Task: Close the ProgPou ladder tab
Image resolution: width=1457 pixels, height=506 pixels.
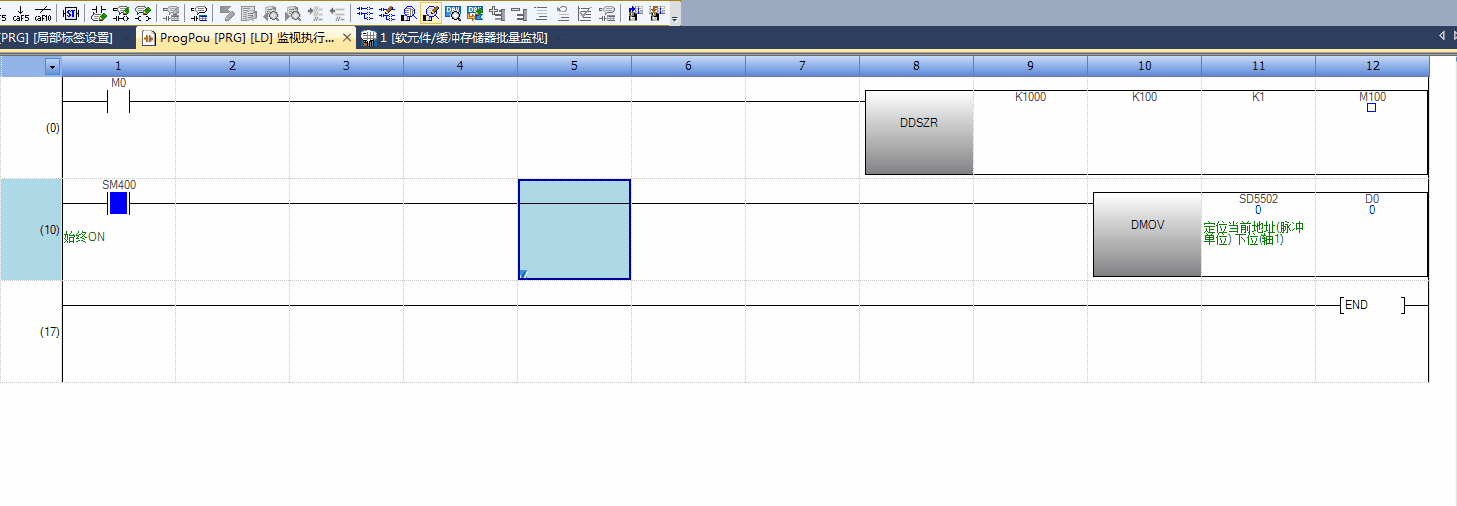Action: [x=347, y=38]
